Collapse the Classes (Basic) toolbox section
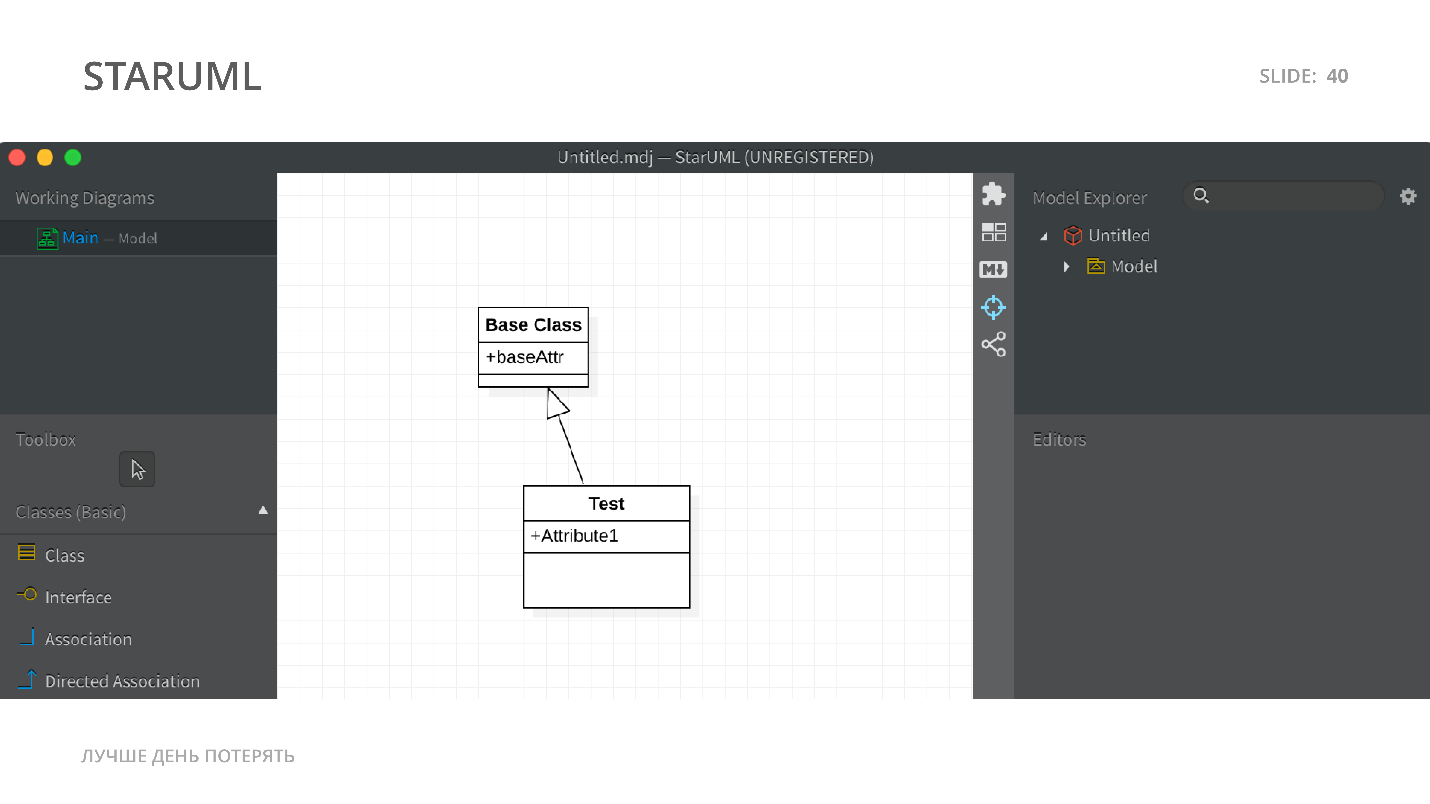The height and width of the screenshot is (804, 1430). tap(263, 510)
